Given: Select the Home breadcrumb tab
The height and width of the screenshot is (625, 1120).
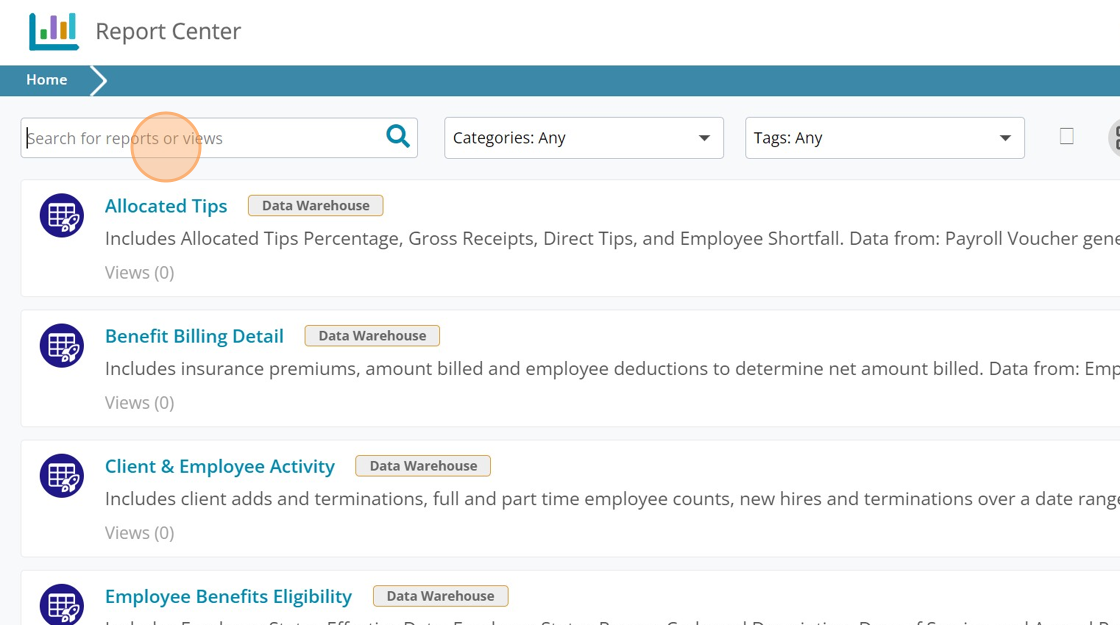Looking at the screenshot, I should (47, 80).
